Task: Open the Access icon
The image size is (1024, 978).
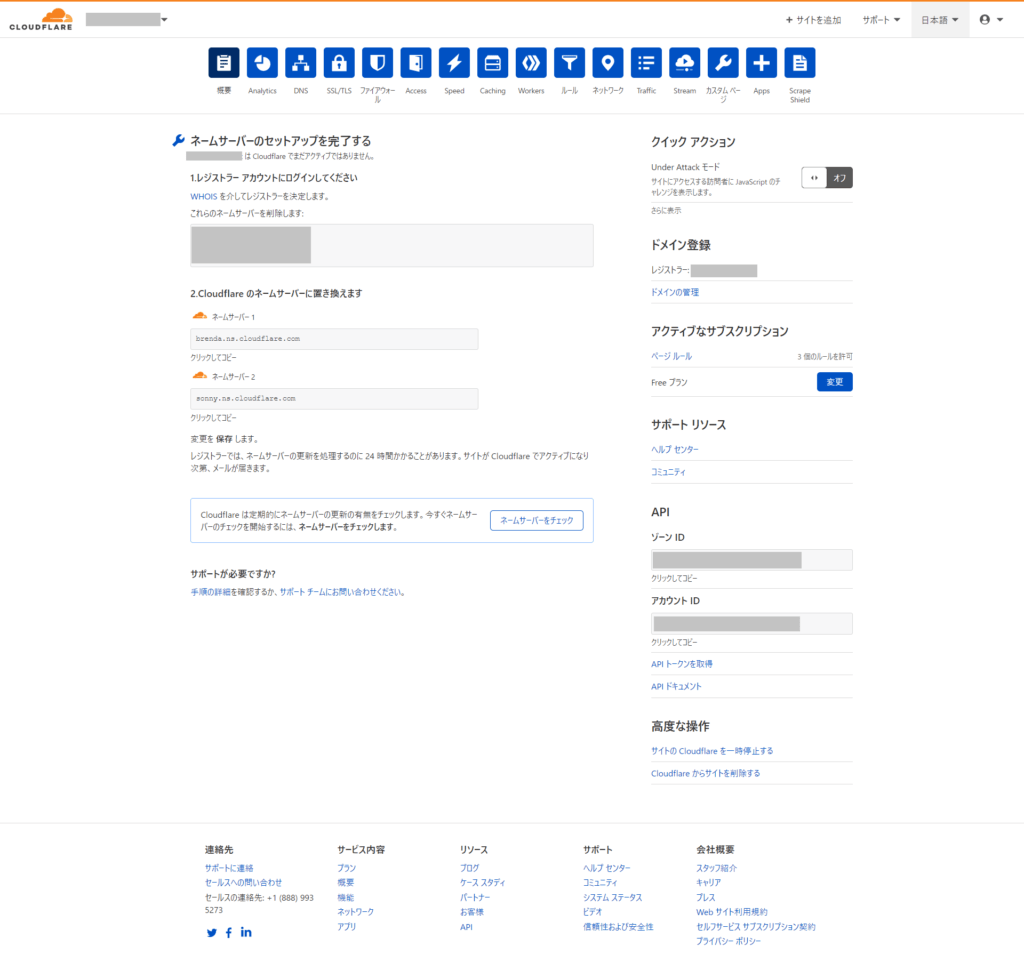Action: pyautogui.click(x=416, y=63)
